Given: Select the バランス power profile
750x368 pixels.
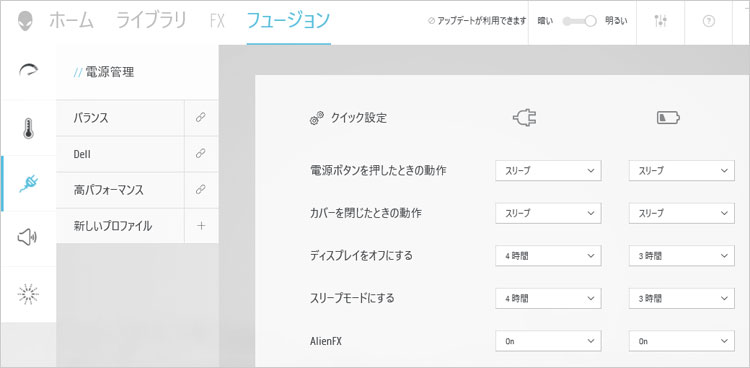Looking at the screenshot, I should tap(120, 118).
